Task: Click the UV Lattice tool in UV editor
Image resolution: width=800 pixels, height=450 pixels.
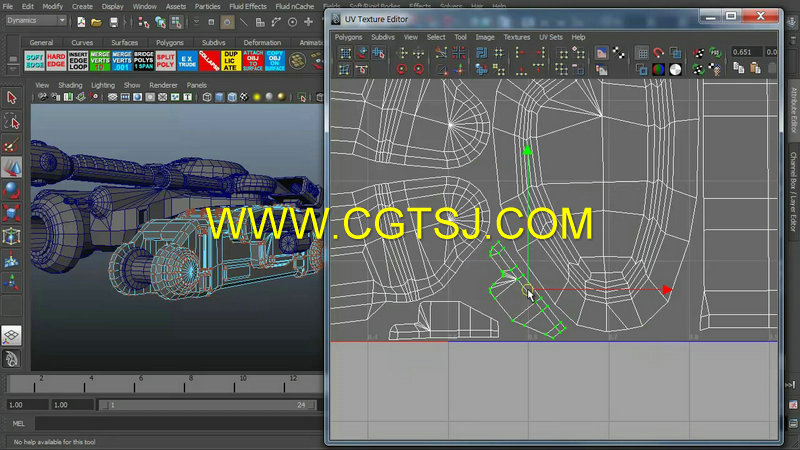Action: pos(345,53)
